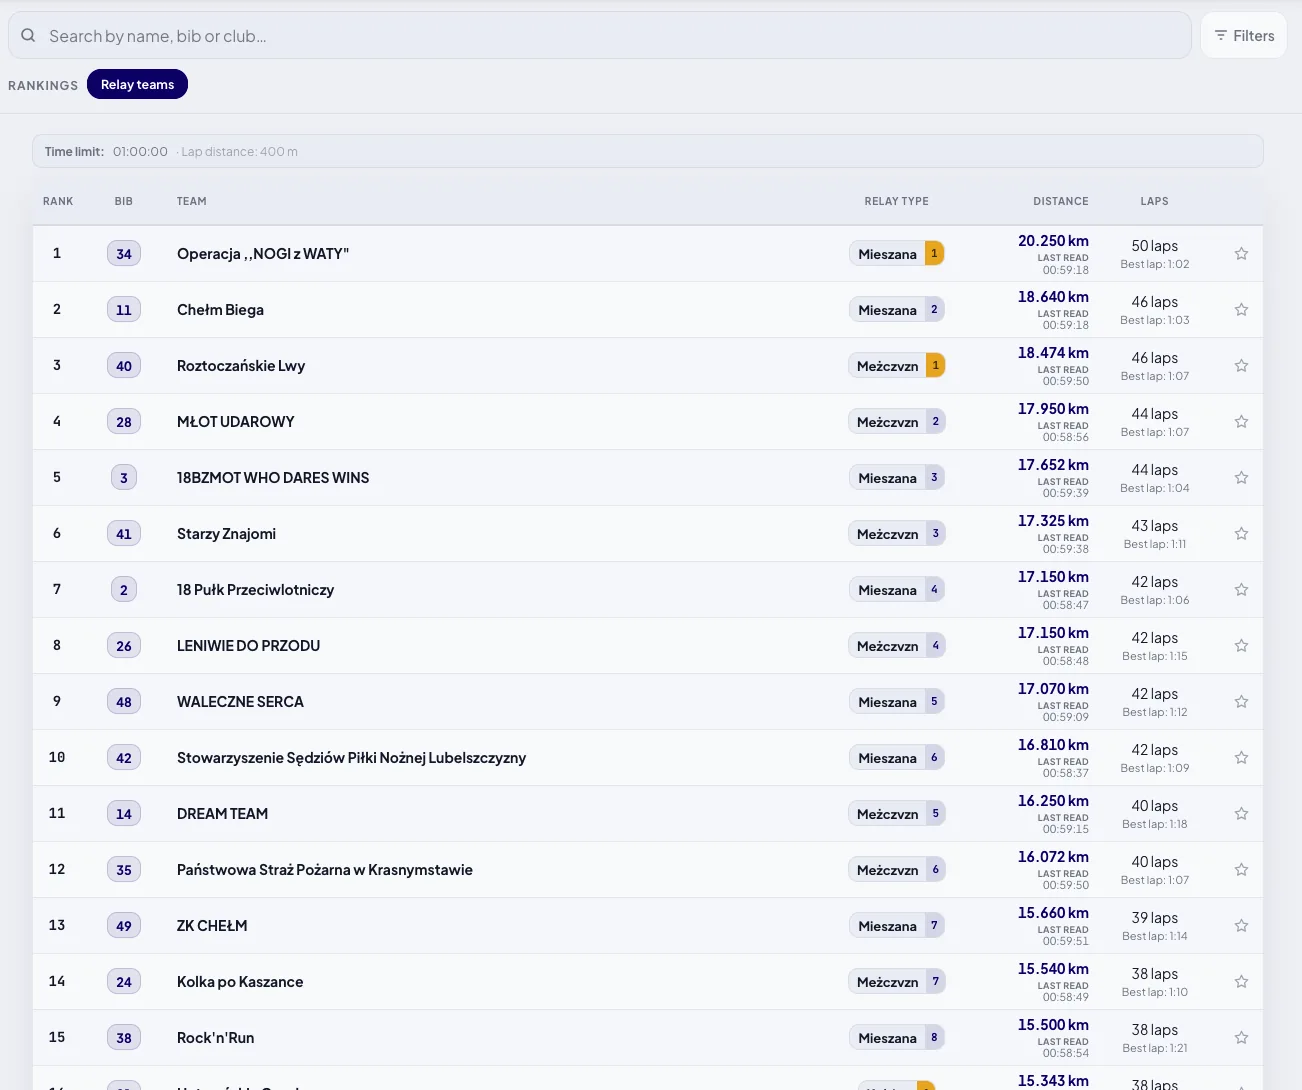The width and height of the screenshot is (1302, 1090).
Task: Select Mężczyzn tag in Starzy Znajomi row
Action: [896, 534]
